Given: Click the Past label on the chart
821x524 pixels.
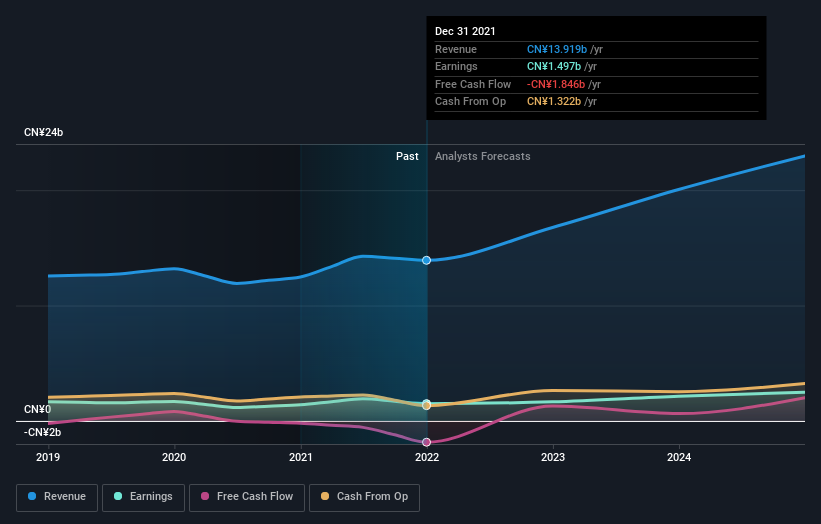Looking at the screenshot, I should [x=407, y=156].
